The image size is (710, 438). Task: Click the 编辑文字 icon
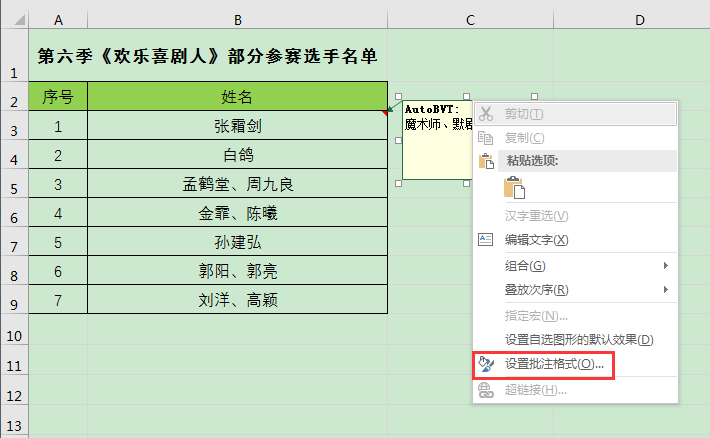(x=486, y=239)
